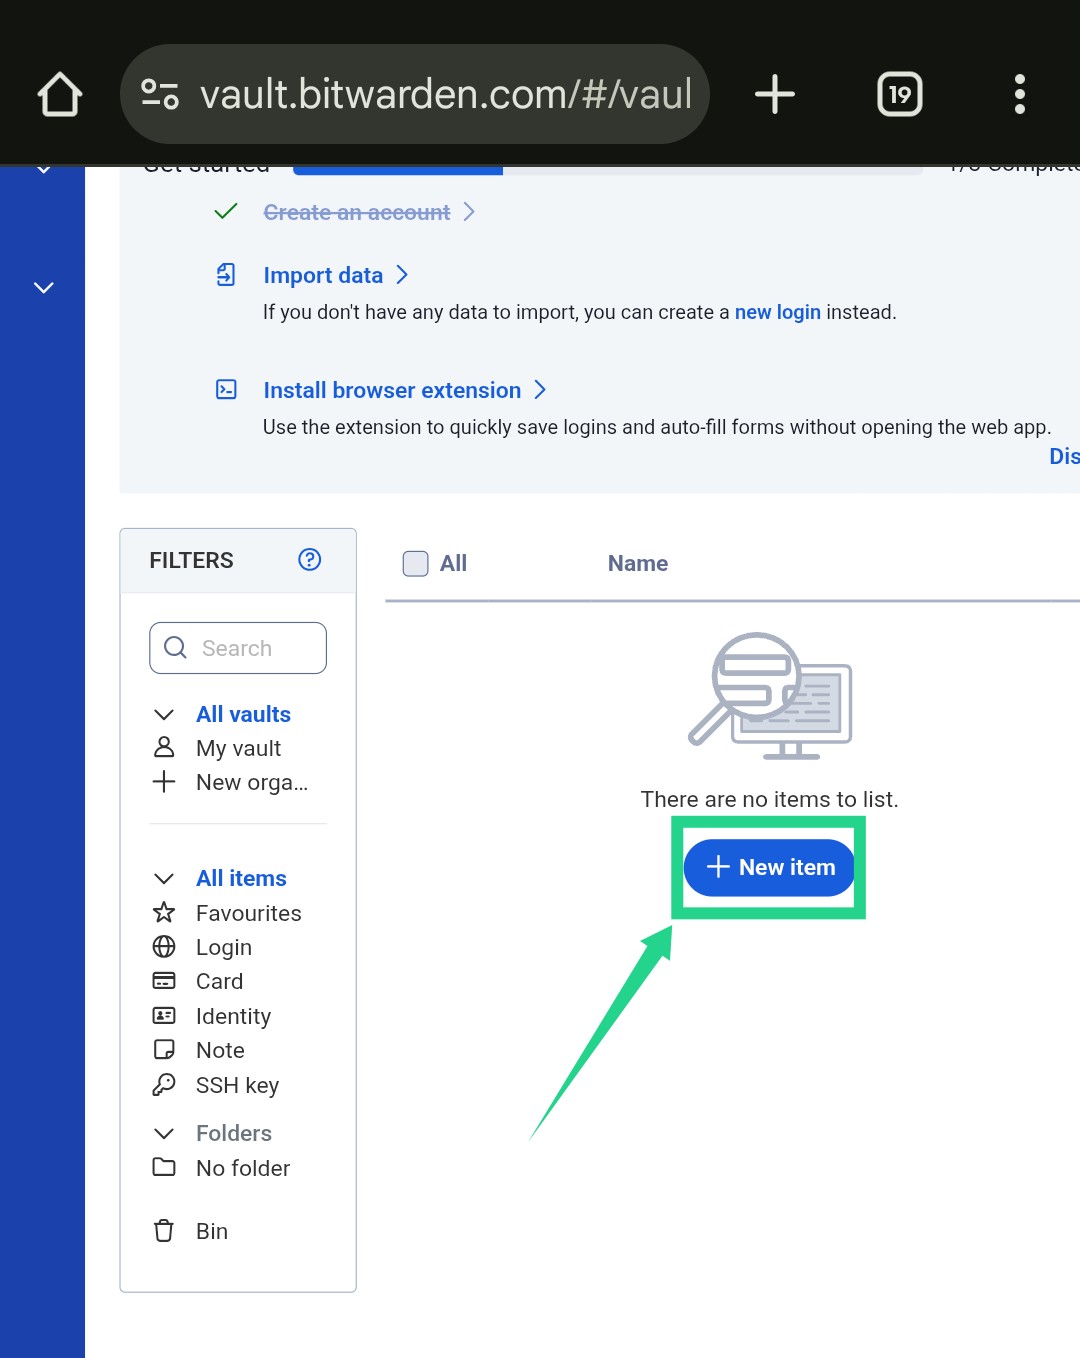
Task: Click the Filters help question mark icon
Action: click(x=310, y=560)
